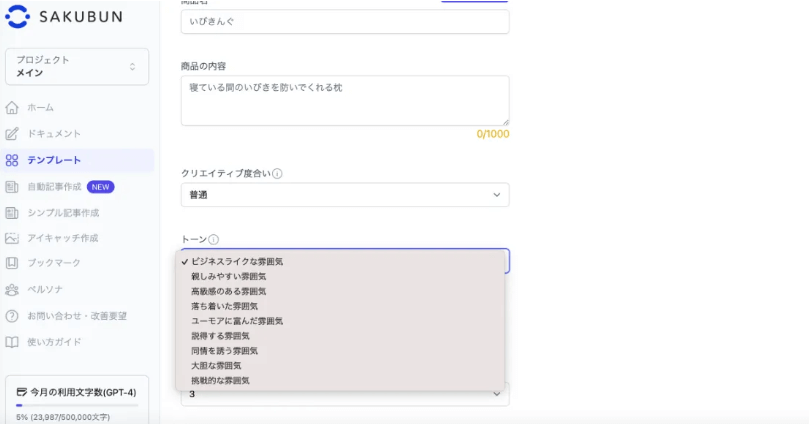
Task: Select 説得する雰囲気 option
Action: 340,336
